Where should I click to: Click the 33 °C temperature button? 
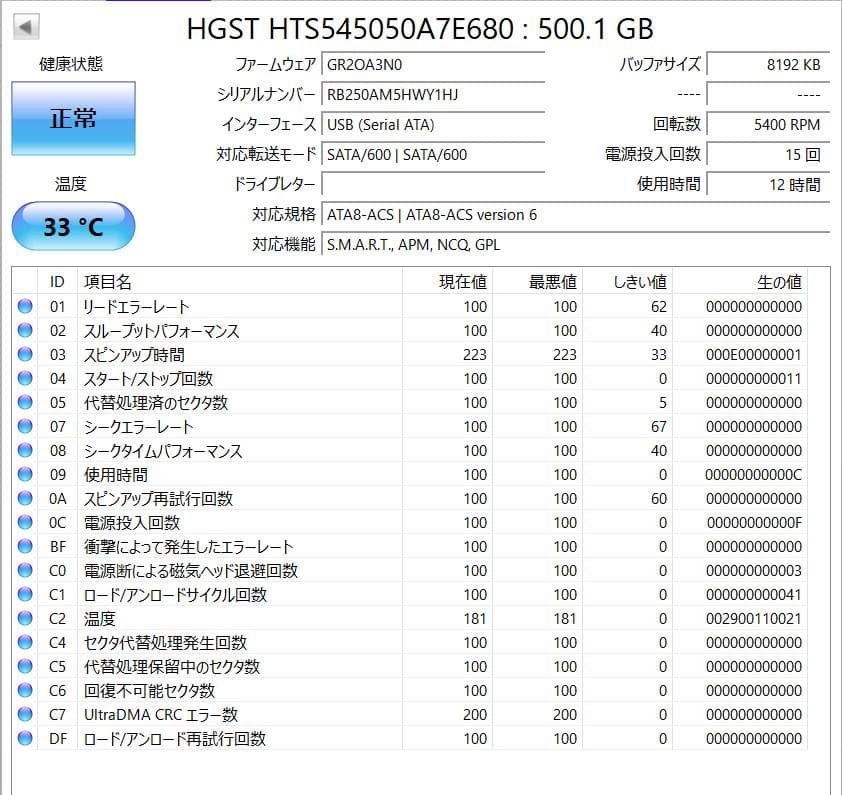click(74, 226)
